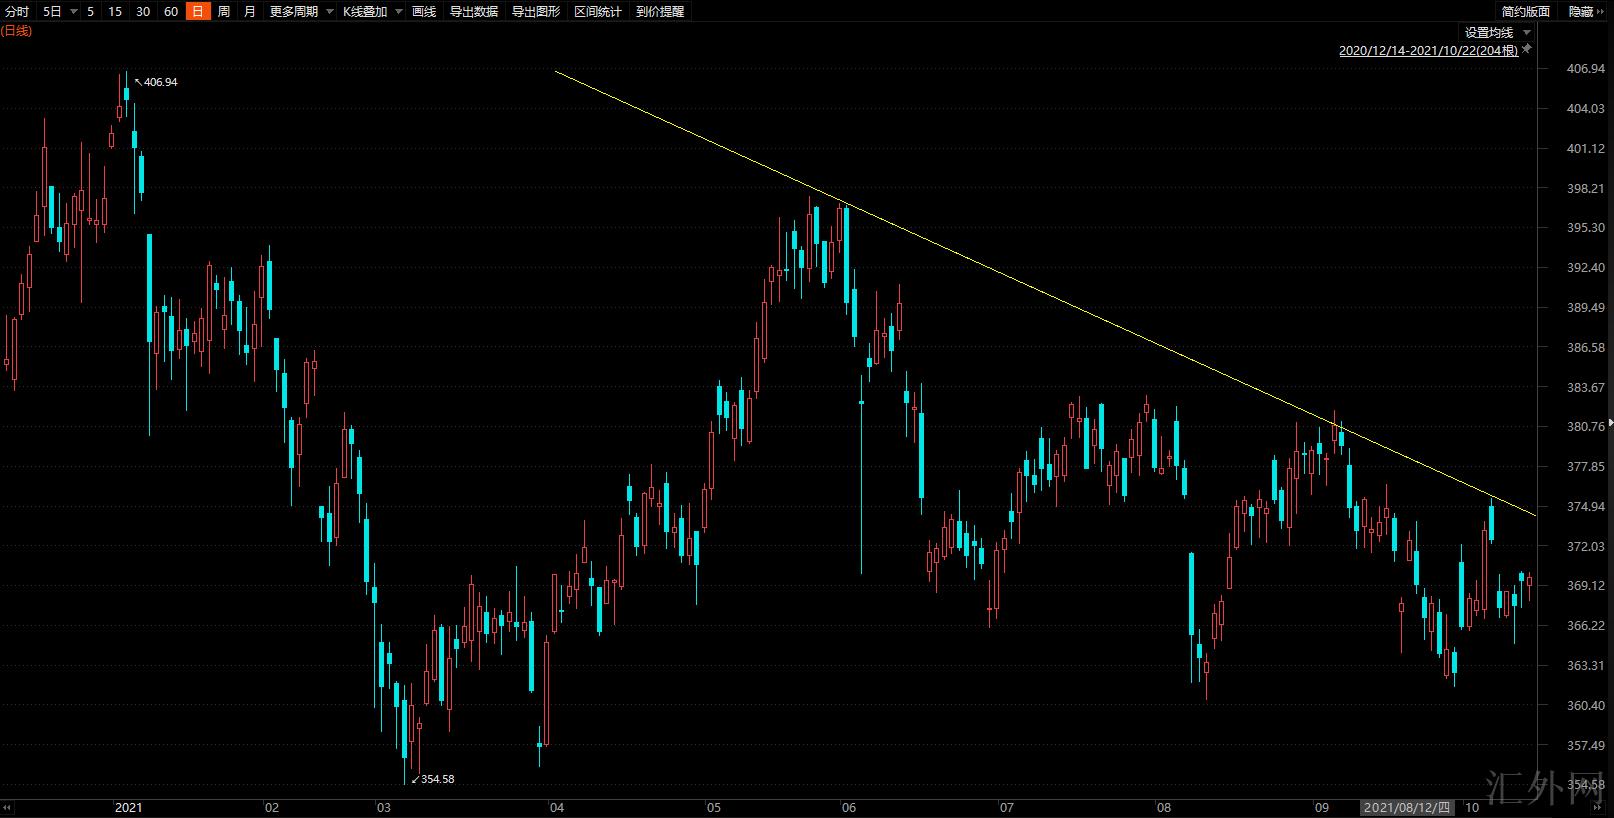Screen dimensions: 1614x818
Task: Select the 日 daily period tab
Action: (x=198, y=11)
